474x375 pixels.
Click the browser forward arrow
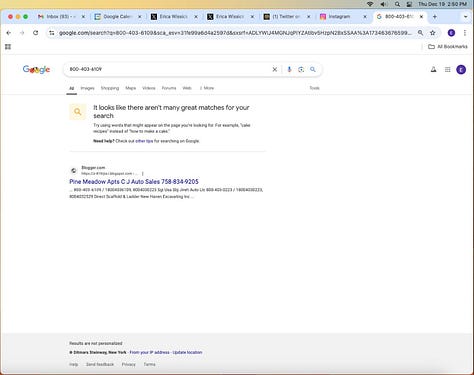(22, 33)
